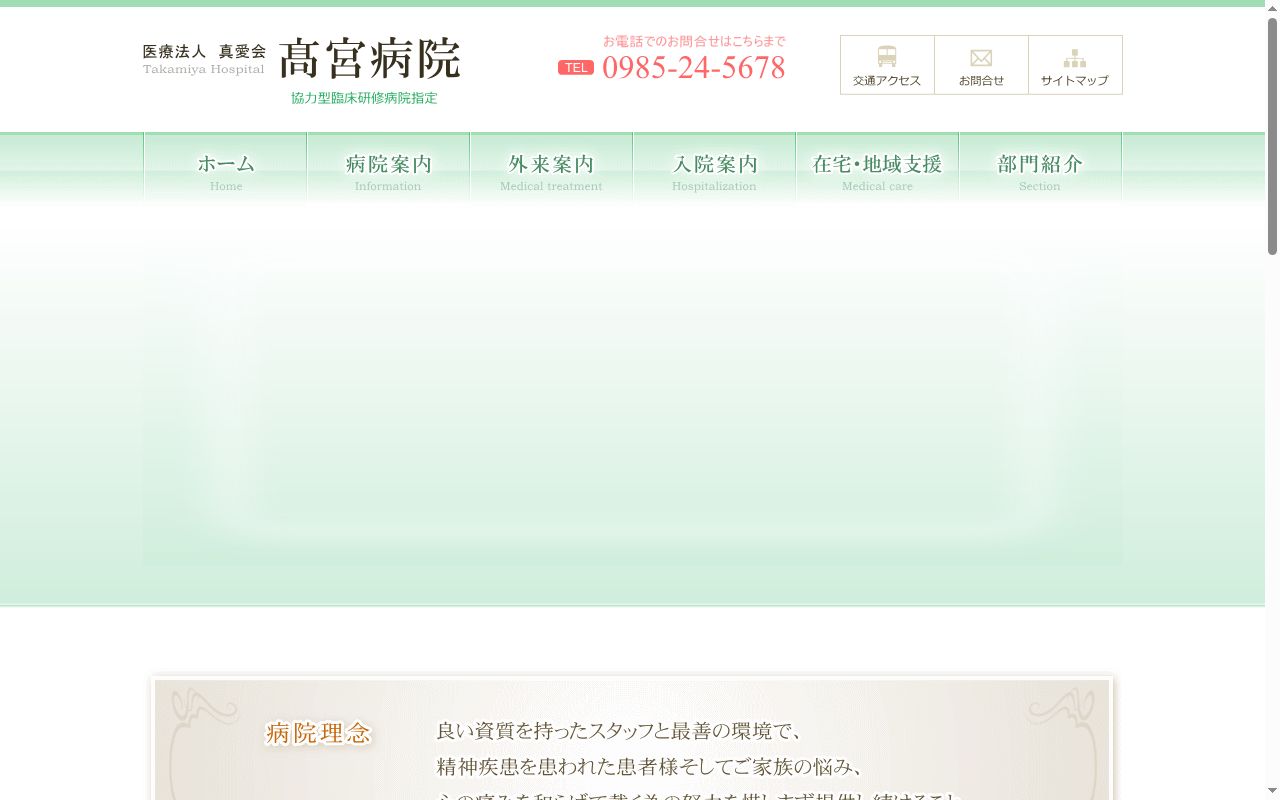Screen dimensions: 1280x800
Task: Click the お電話でのお問合せはこちらまで text
Action: [694, 41]
